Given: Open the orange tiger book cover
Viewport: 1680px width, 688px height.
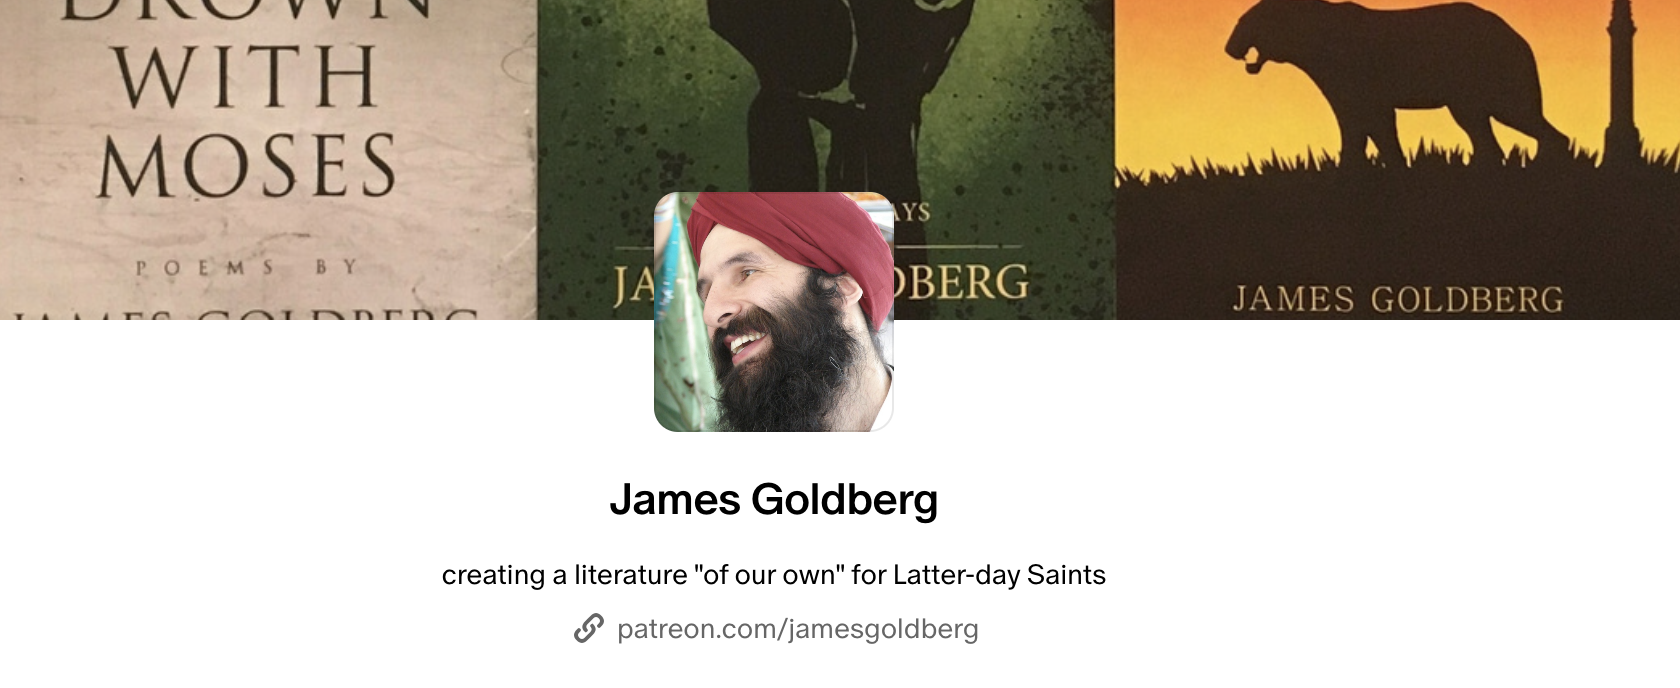Looking at the screenshot, I should [x=1397, y=160].
